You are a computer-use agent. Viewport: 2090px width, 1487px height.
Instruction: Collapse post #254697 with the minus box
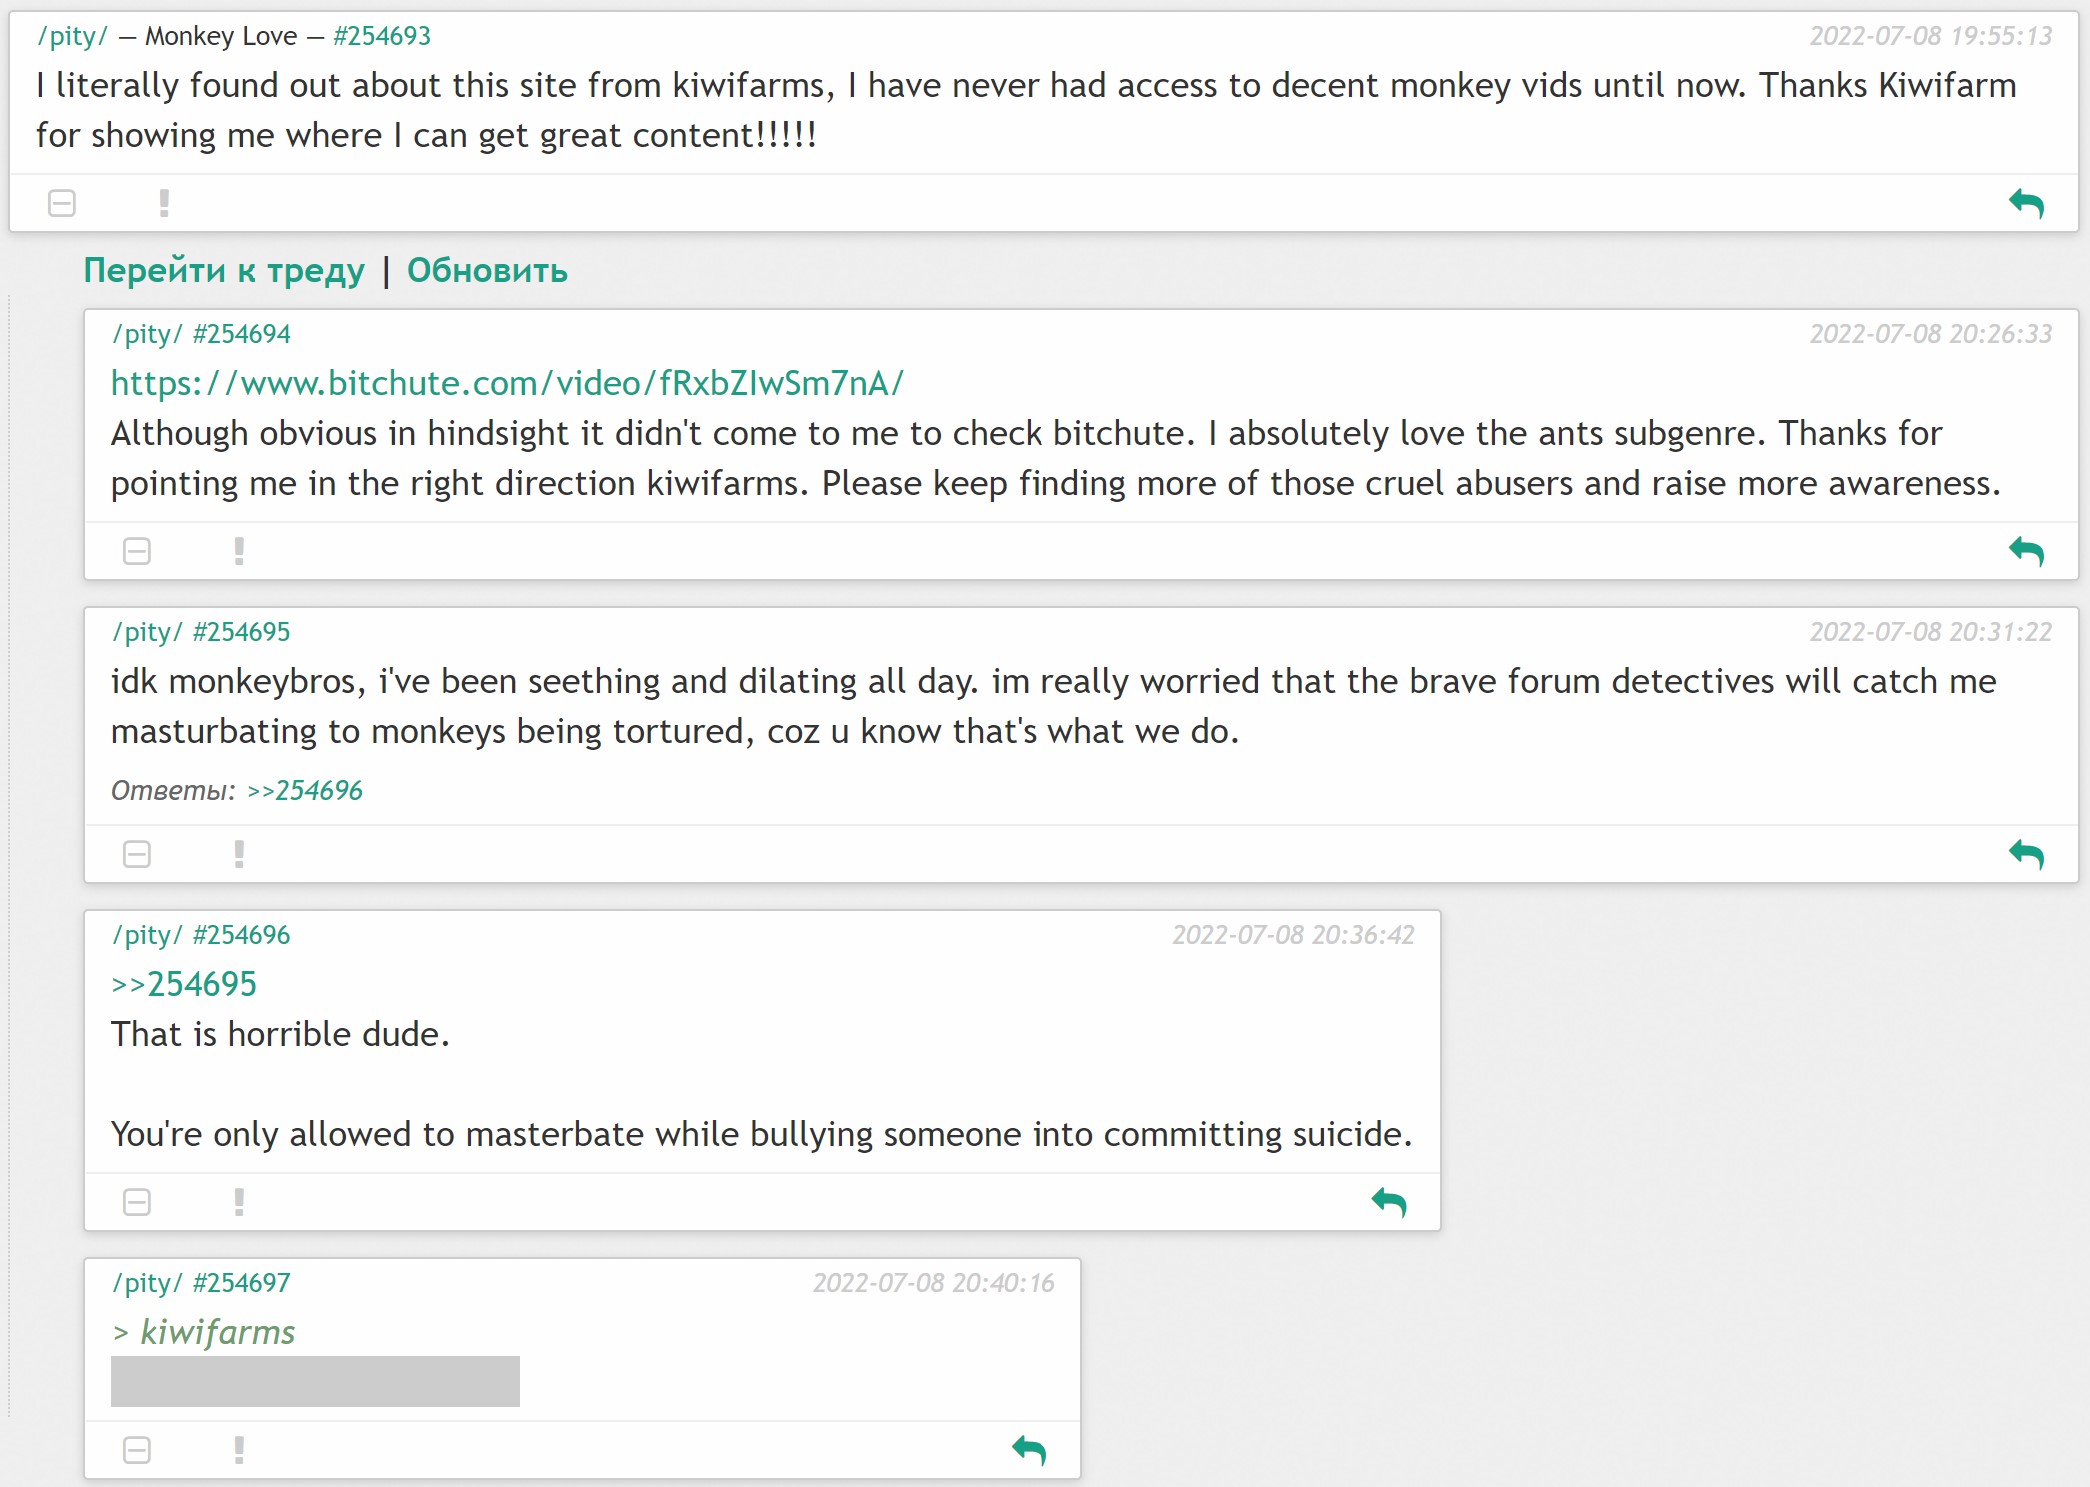(137, 1450)
